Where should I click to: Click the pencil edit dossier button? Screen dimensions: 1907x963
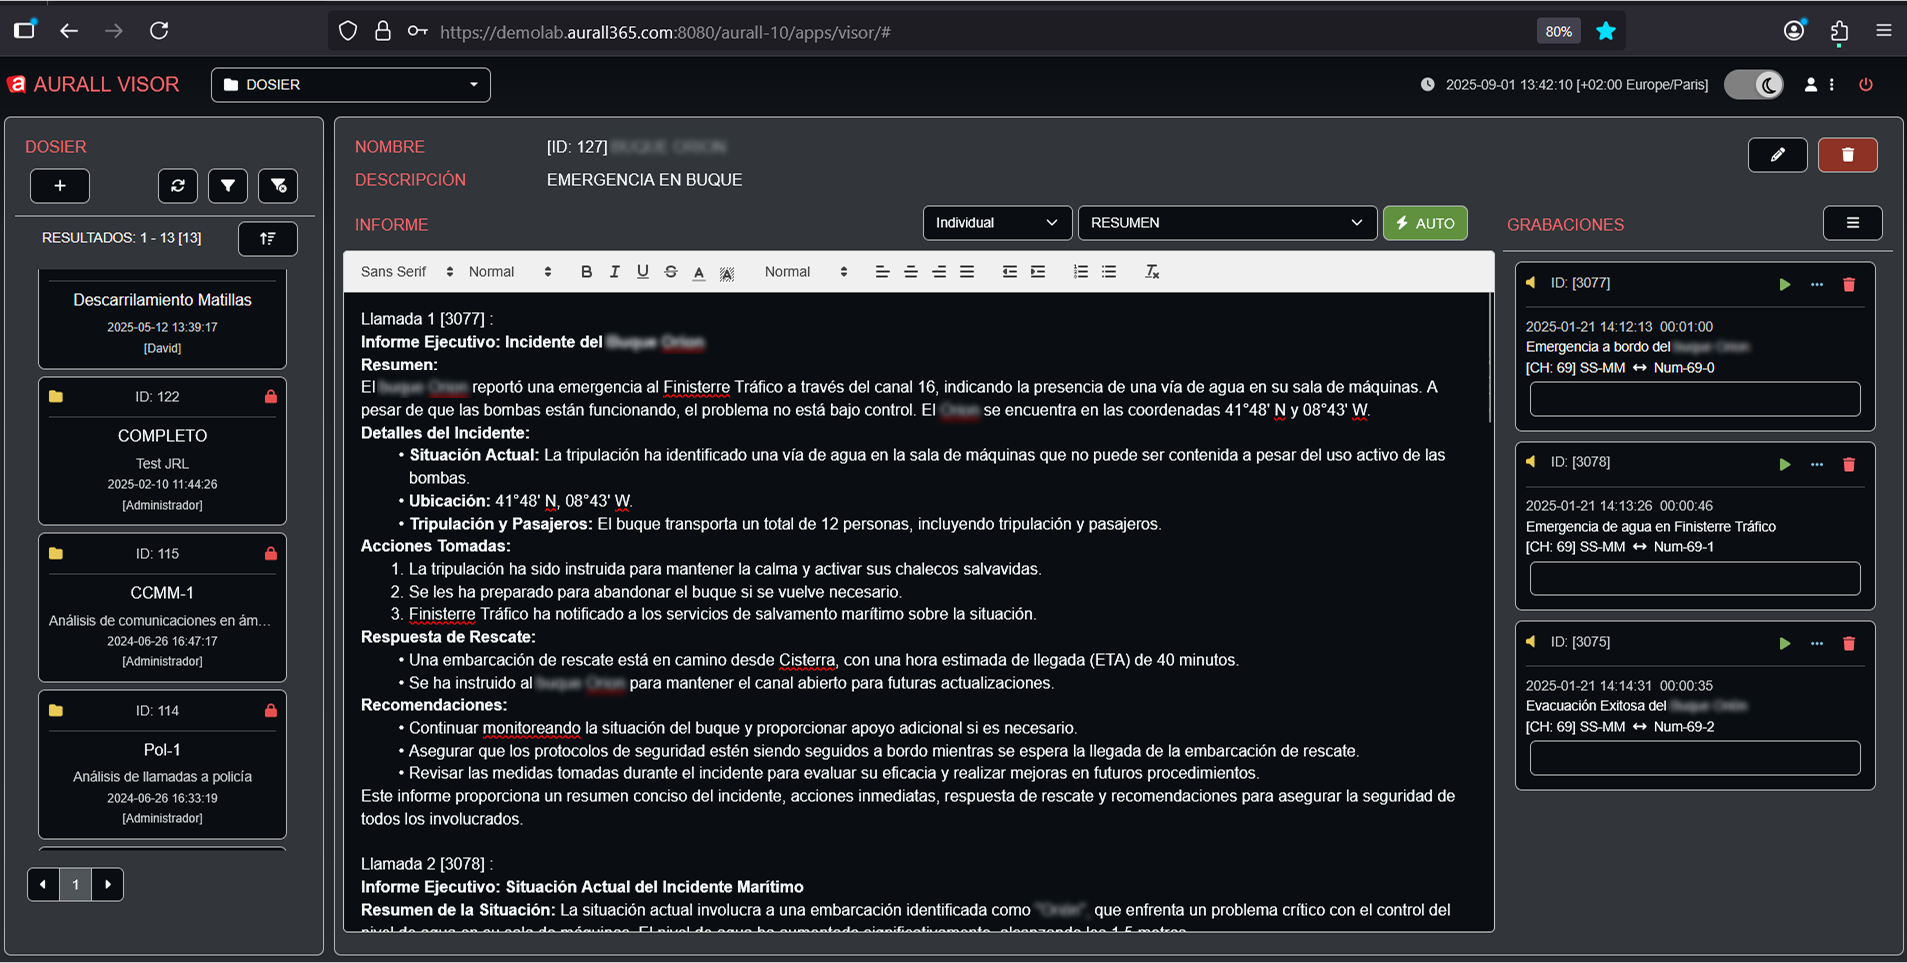[x=1777, y=155]
